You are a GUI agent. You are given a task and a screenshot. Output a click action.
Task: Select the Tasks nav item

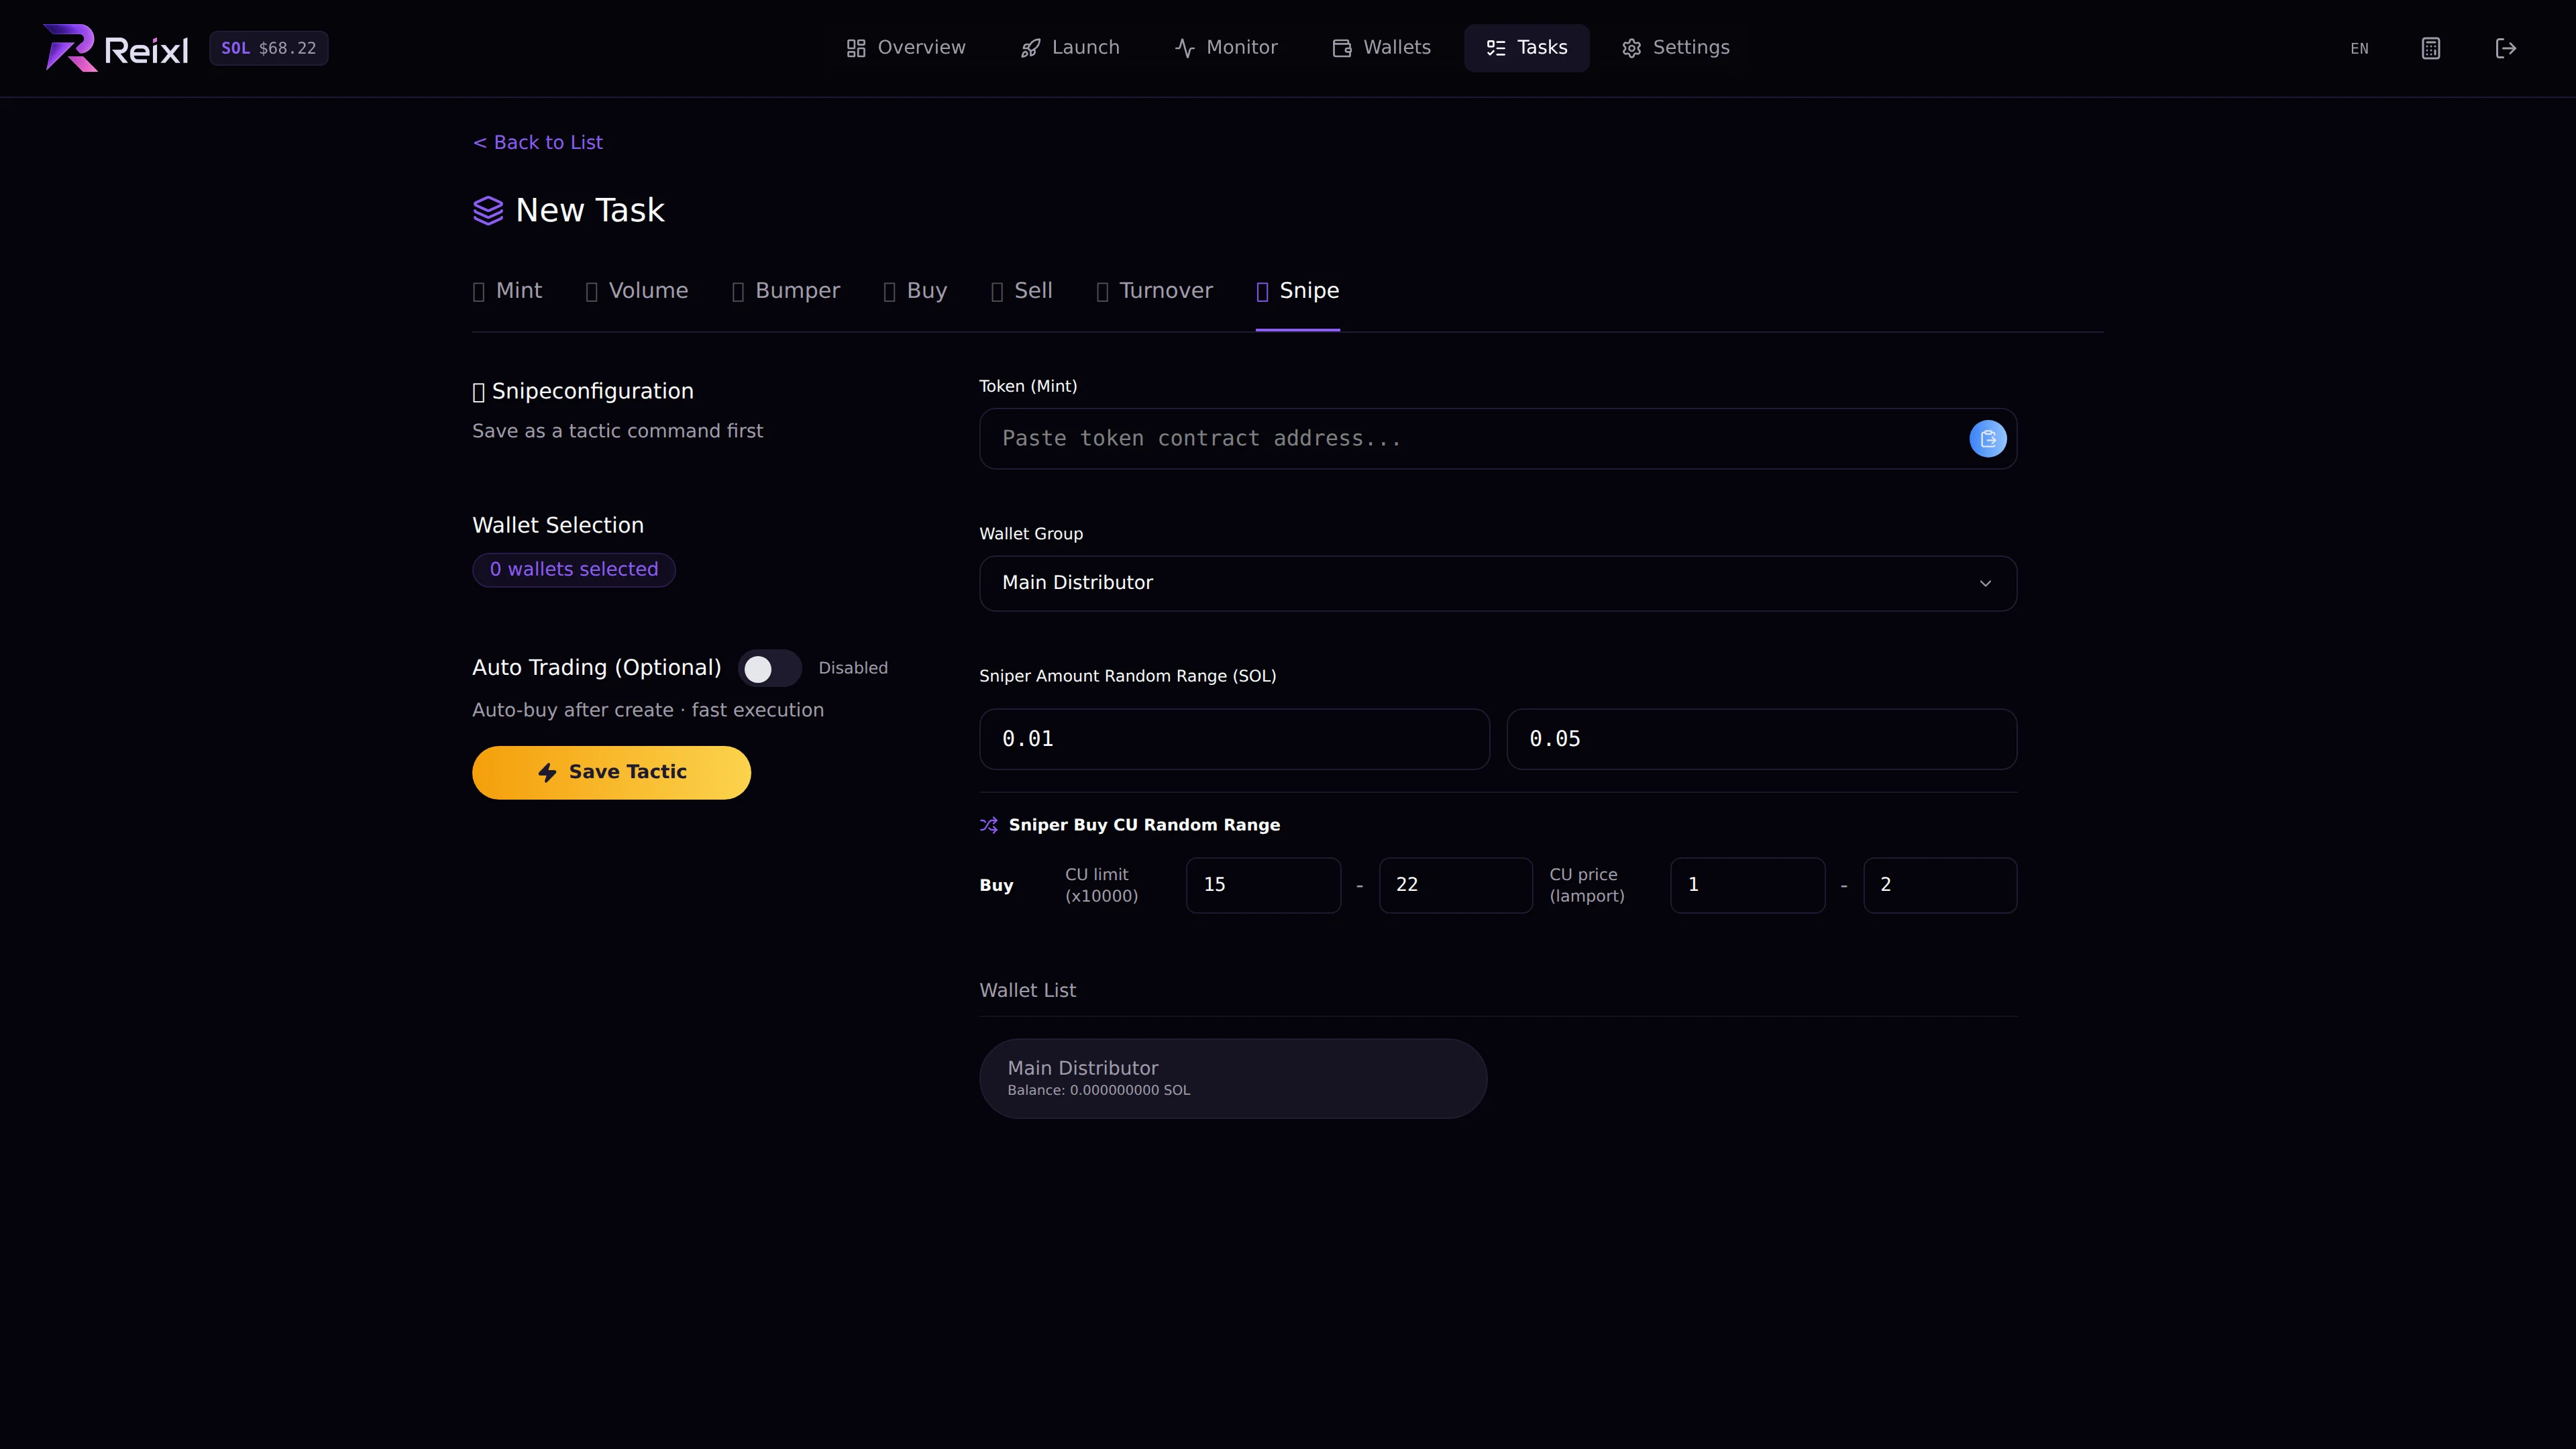[1526, 48]
